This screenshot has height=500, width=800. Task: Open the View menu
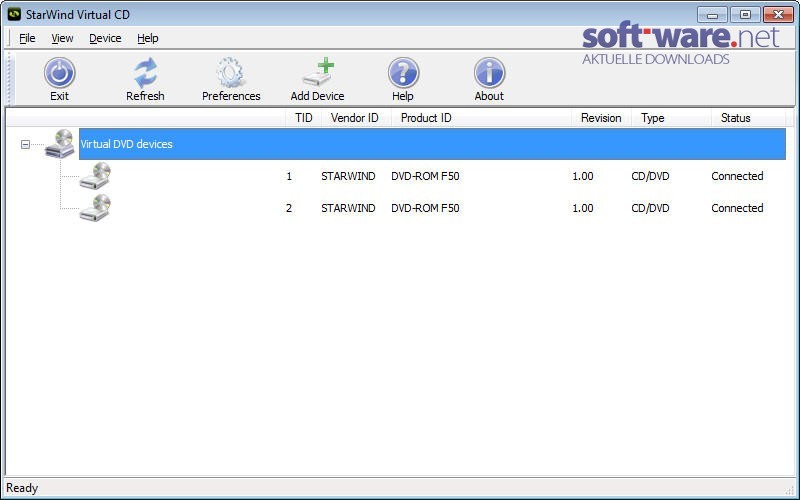[x=62, y=38]
